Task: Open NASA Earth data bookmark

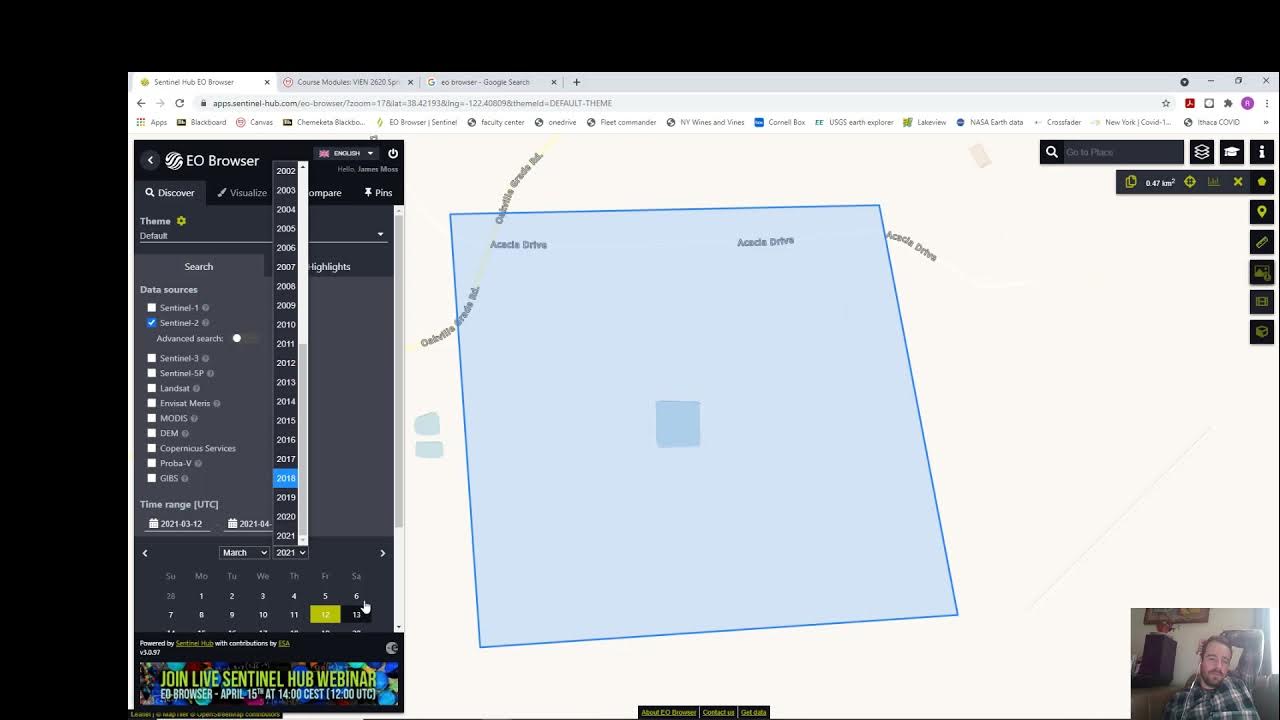Action: click(990, 122)
